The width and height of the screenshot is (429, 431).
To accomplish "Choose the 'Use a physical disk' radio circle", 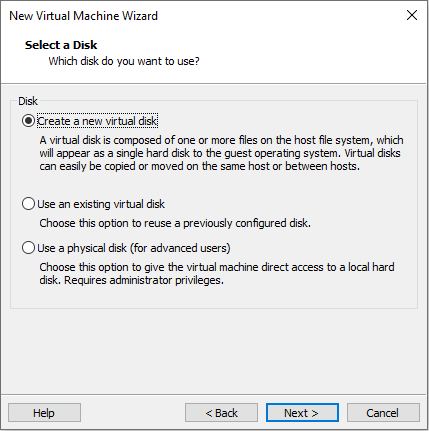I will click(x=28, y=248).
